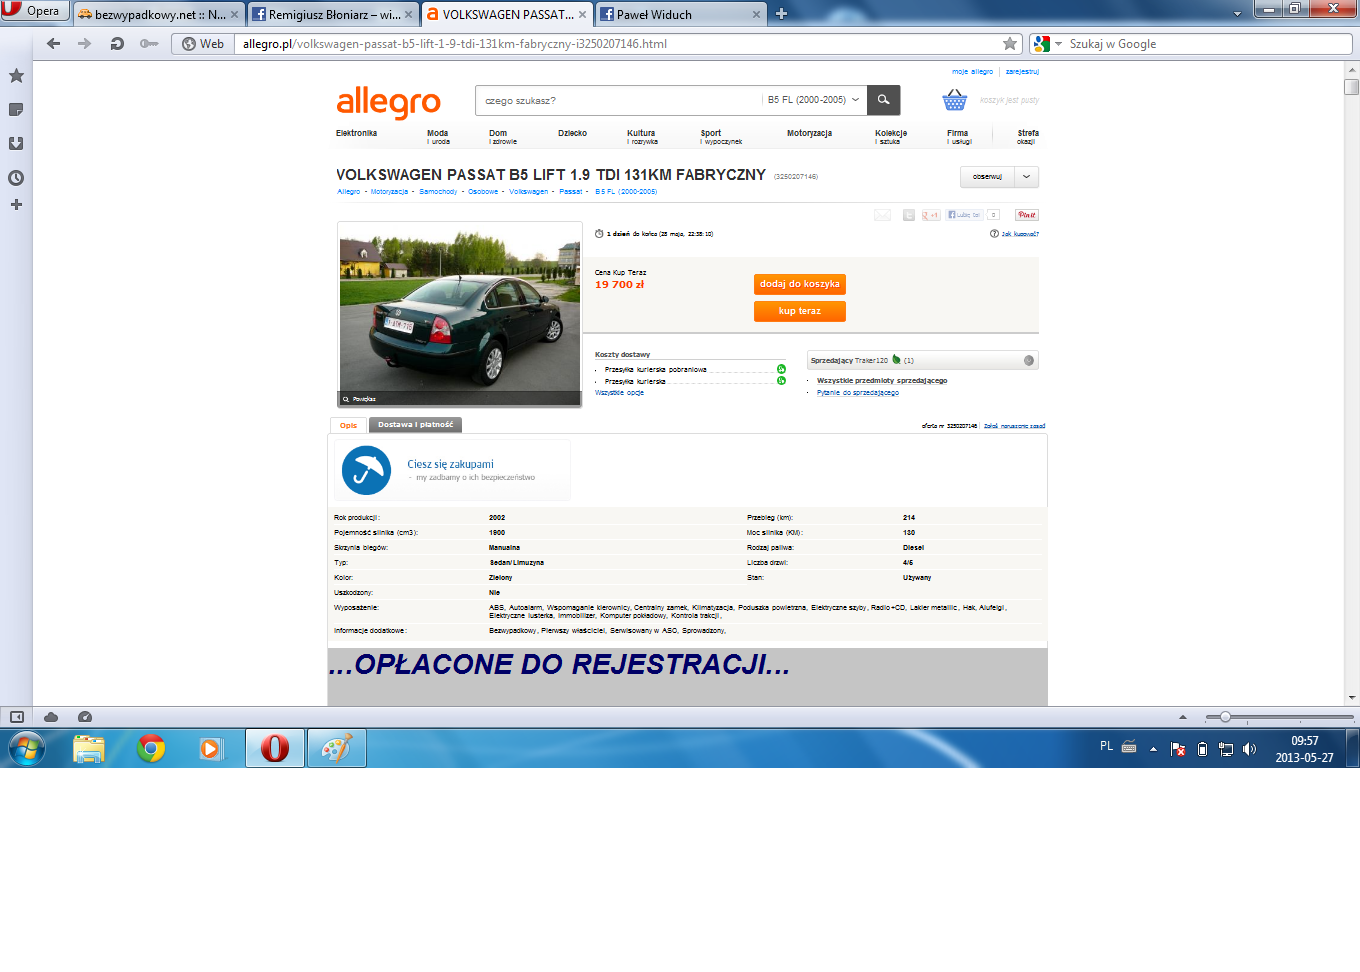Open the Opera Link cloud icon
Screen dimensions: 1360x972
tap(51, 717)
